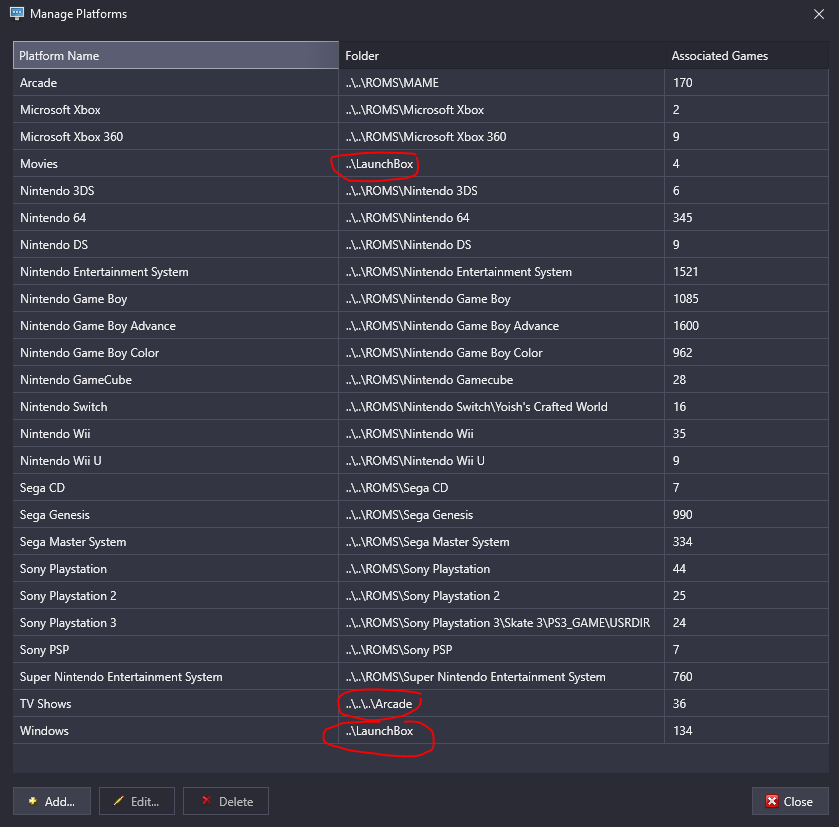The height and width of the screenshot is (827, 839).
Task: Click the 1521 associated games cell
Action: click(x=747, y=272)
